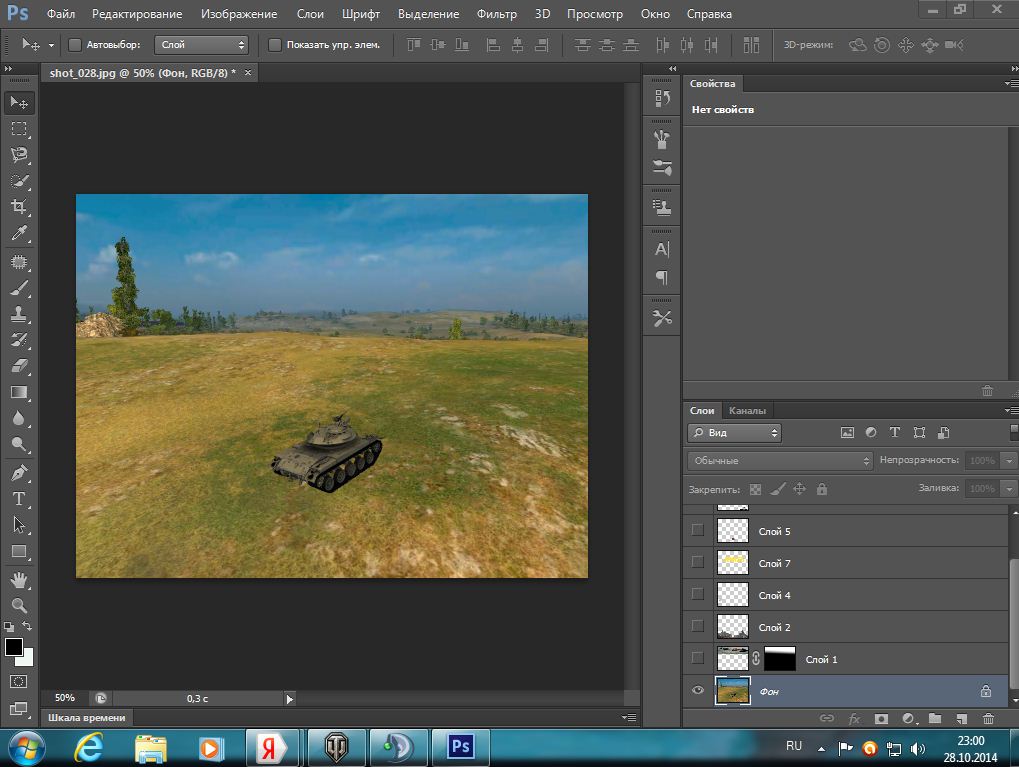Open the Слой auto-select dropdown

[201, 45]
